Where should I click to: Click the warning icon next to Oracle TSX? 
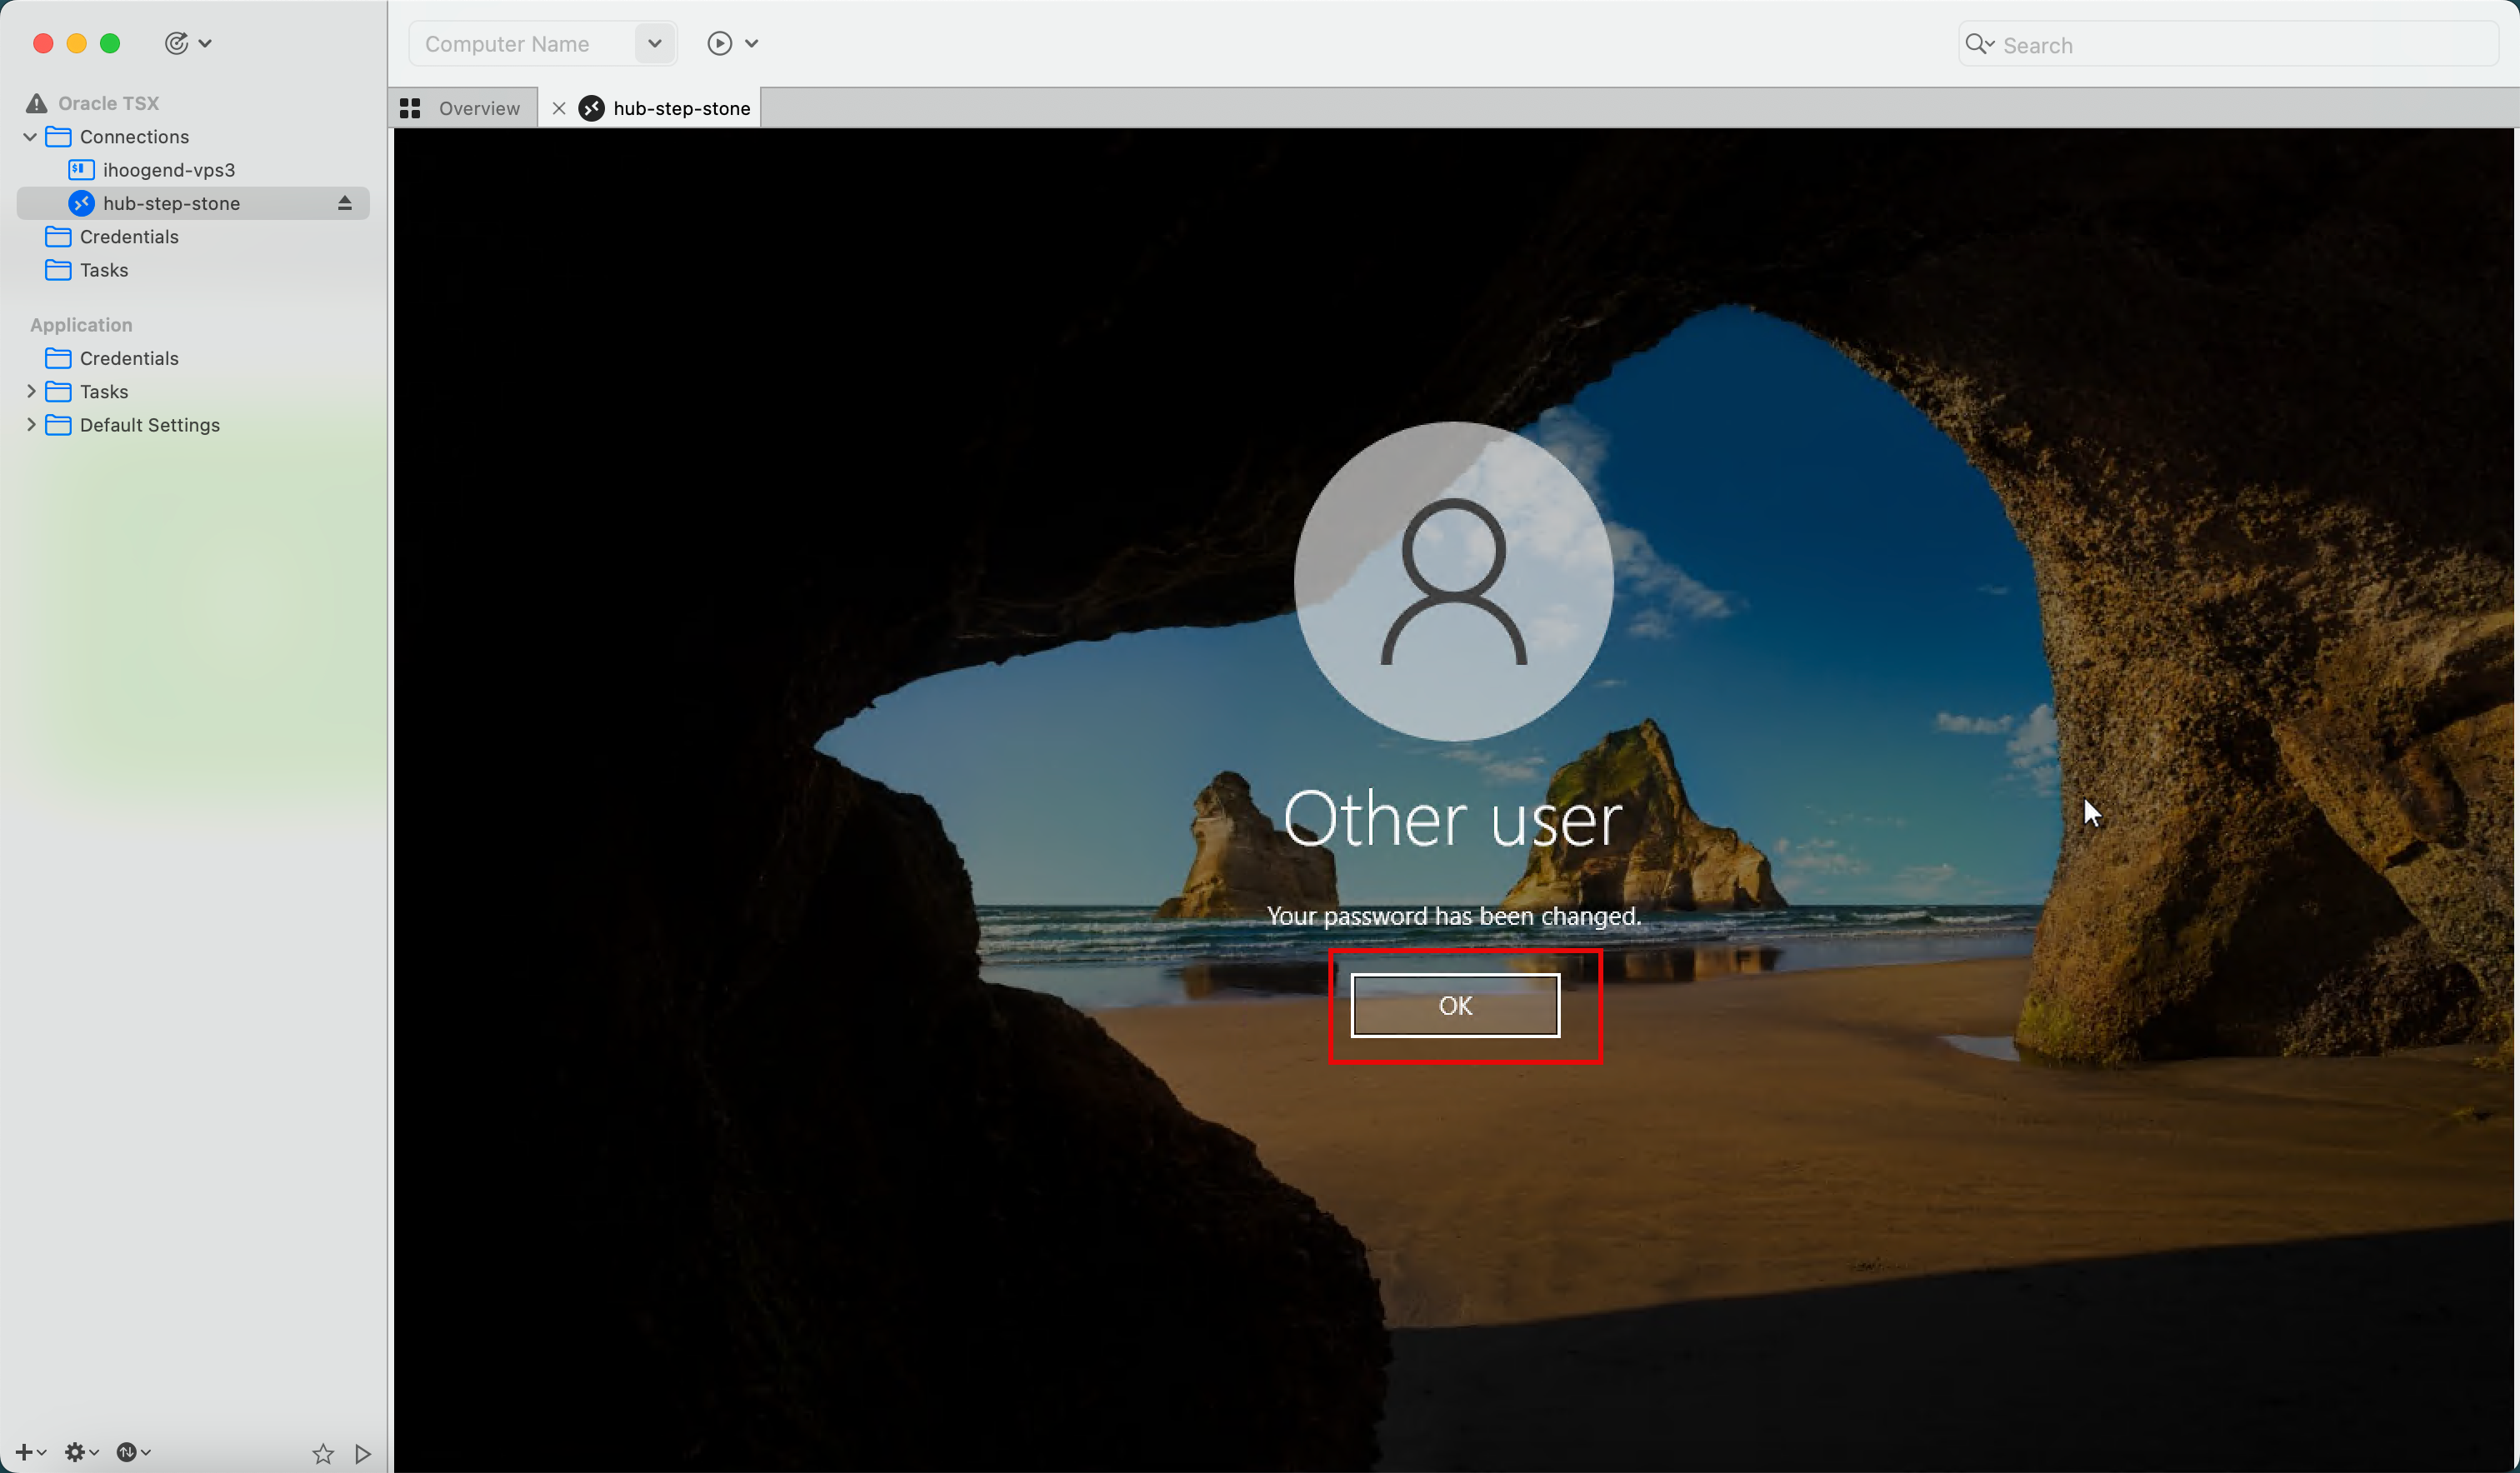(37, 102)
